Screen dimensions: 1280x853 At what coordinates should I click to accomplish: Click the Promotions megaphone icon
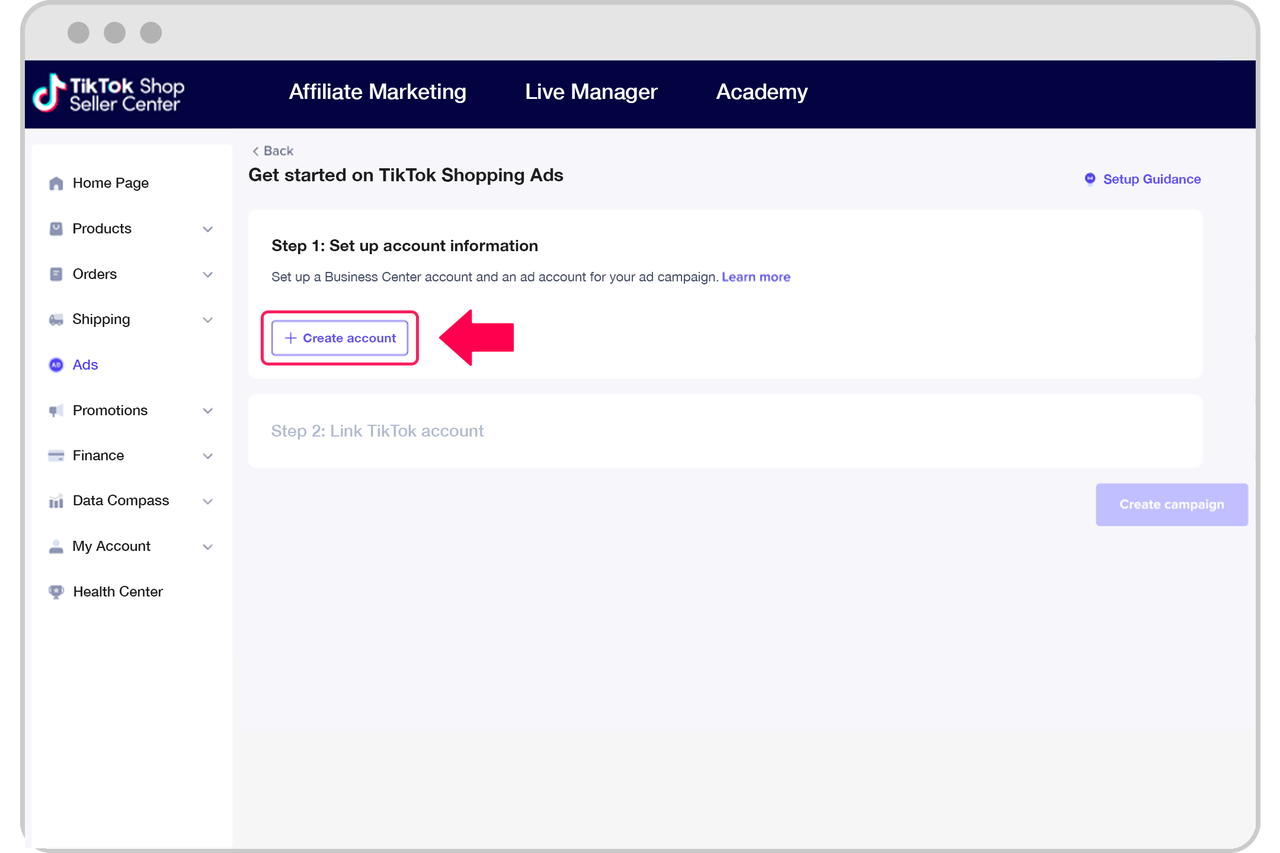(x=56, y=411)
